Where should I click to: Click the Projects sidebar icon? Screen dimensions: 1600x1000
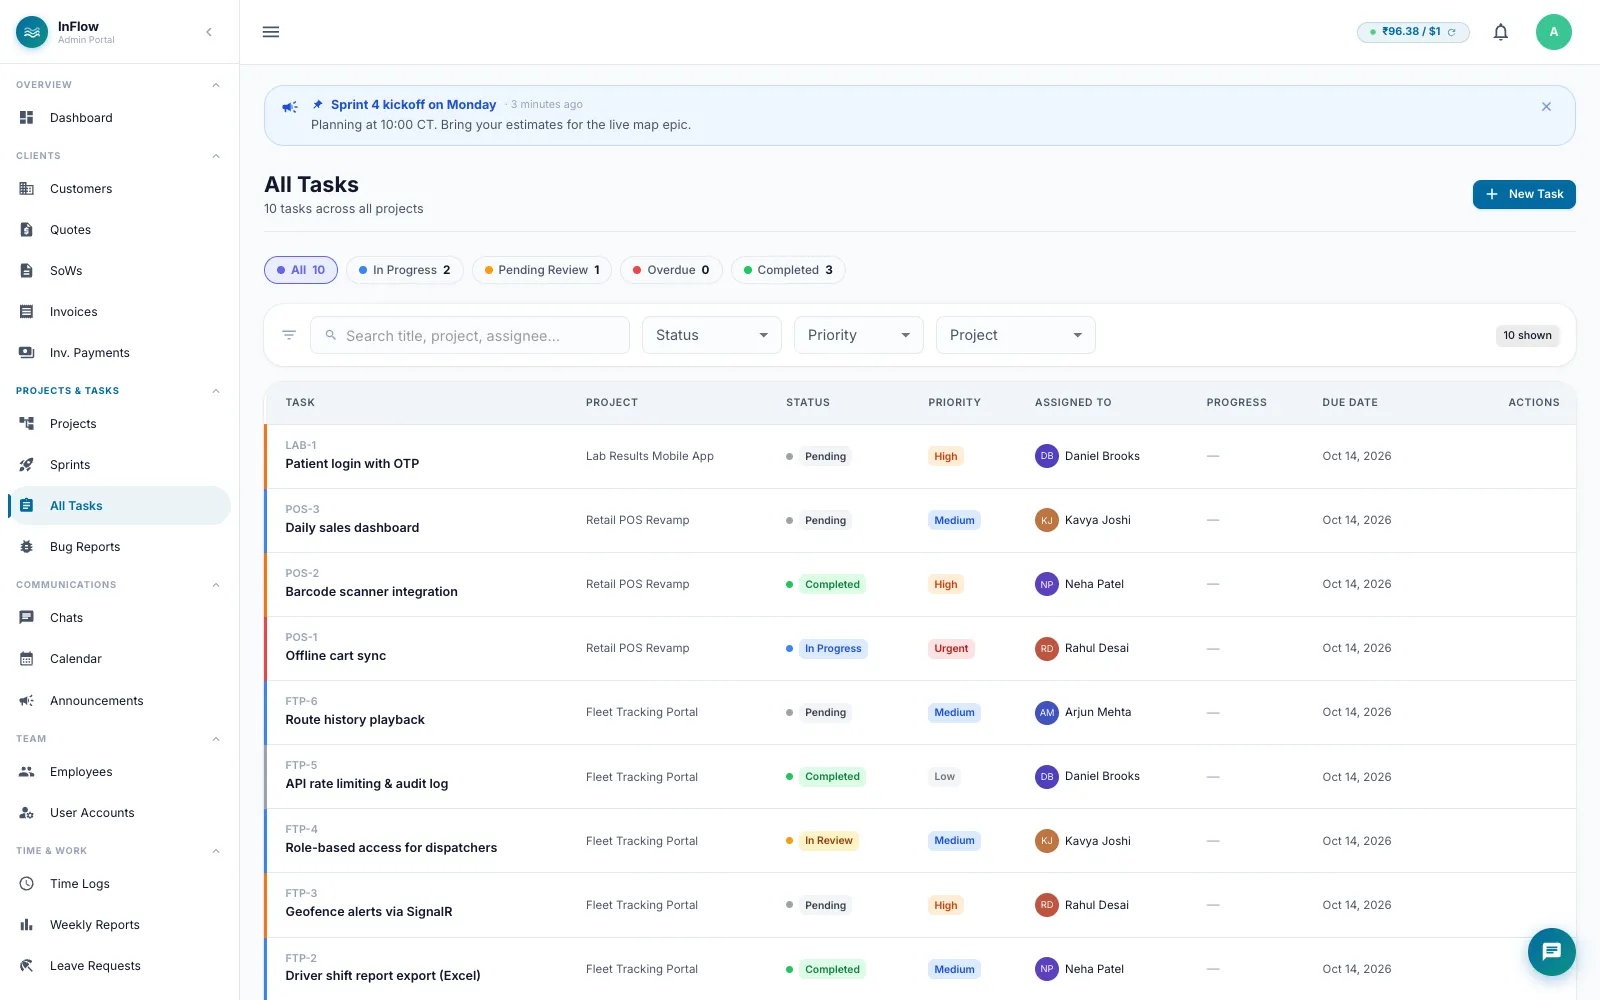27,424
